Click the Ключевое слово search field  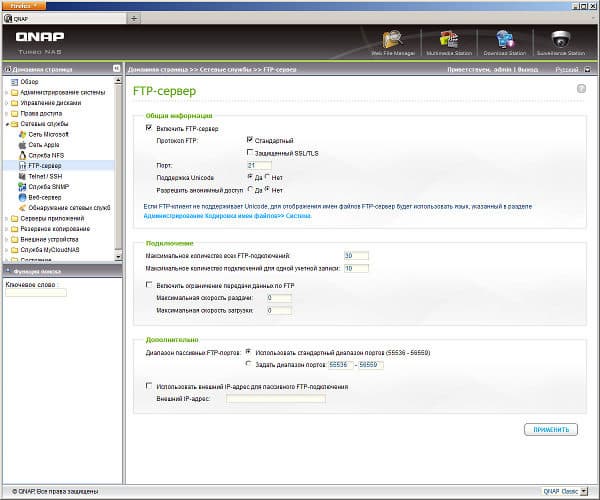pos(36,293)
